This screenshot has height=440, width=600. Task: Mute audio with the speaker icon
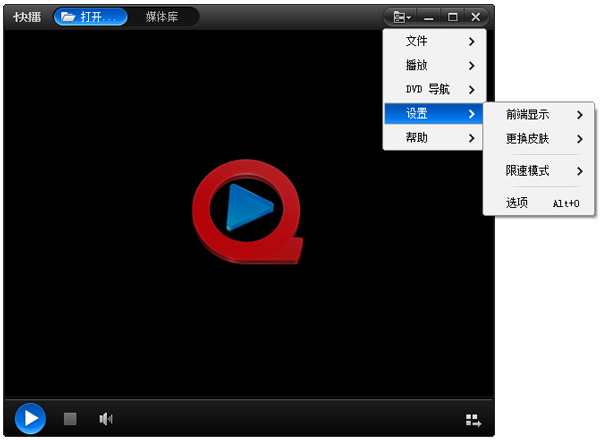click(105, 419)
